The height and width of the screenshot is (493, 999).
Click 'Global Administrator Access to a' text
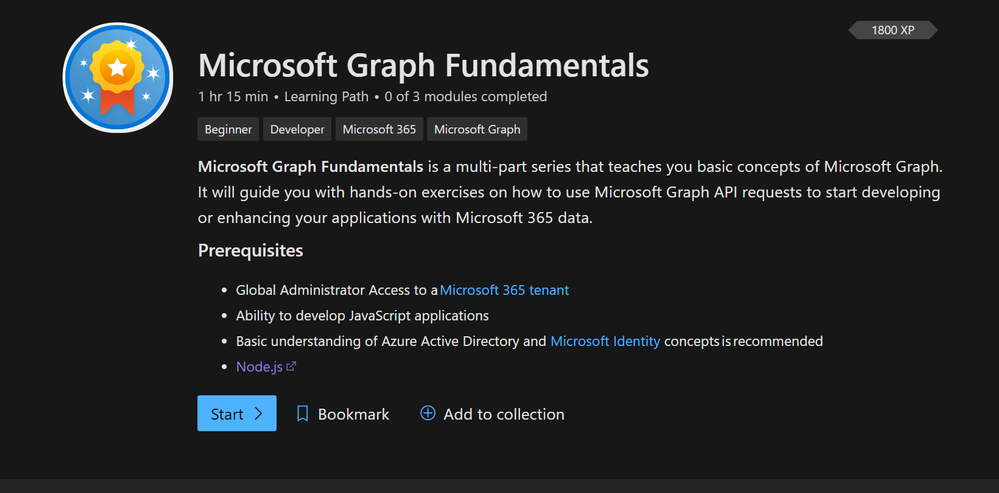tap(337, 290)
